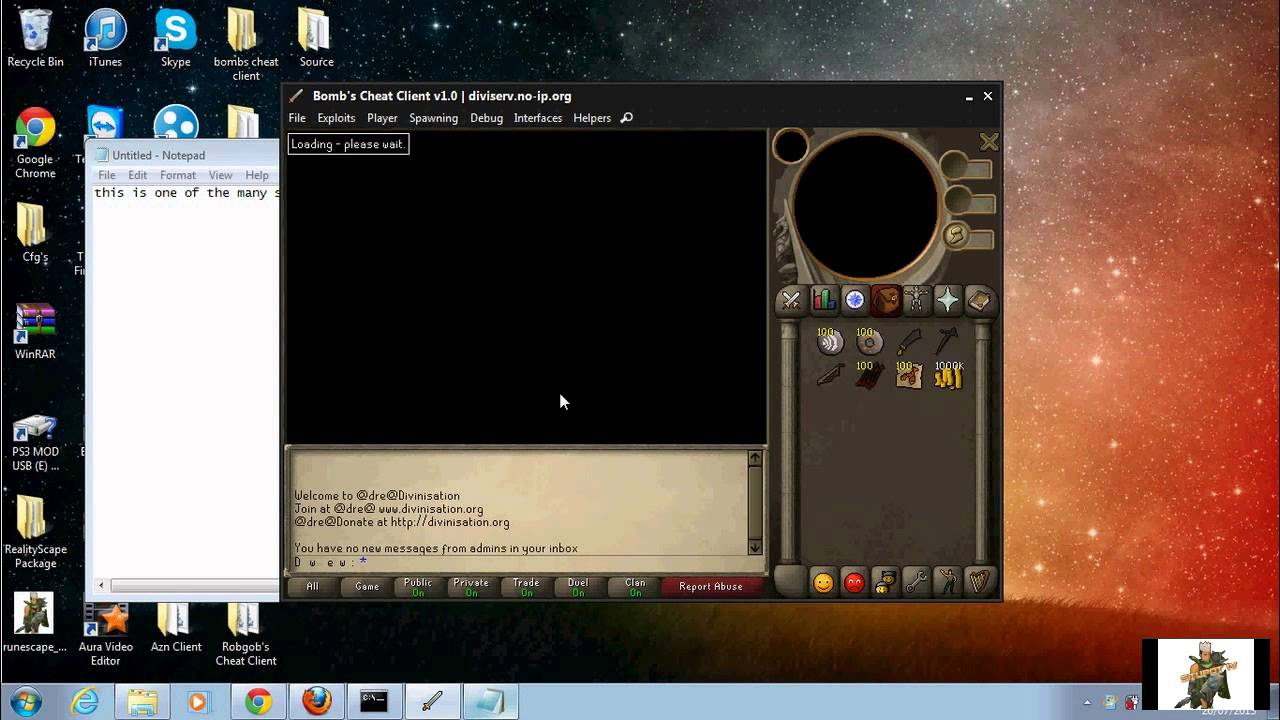
Task: Open the Quest tab with blue compass icon
Action: (854, 300)
